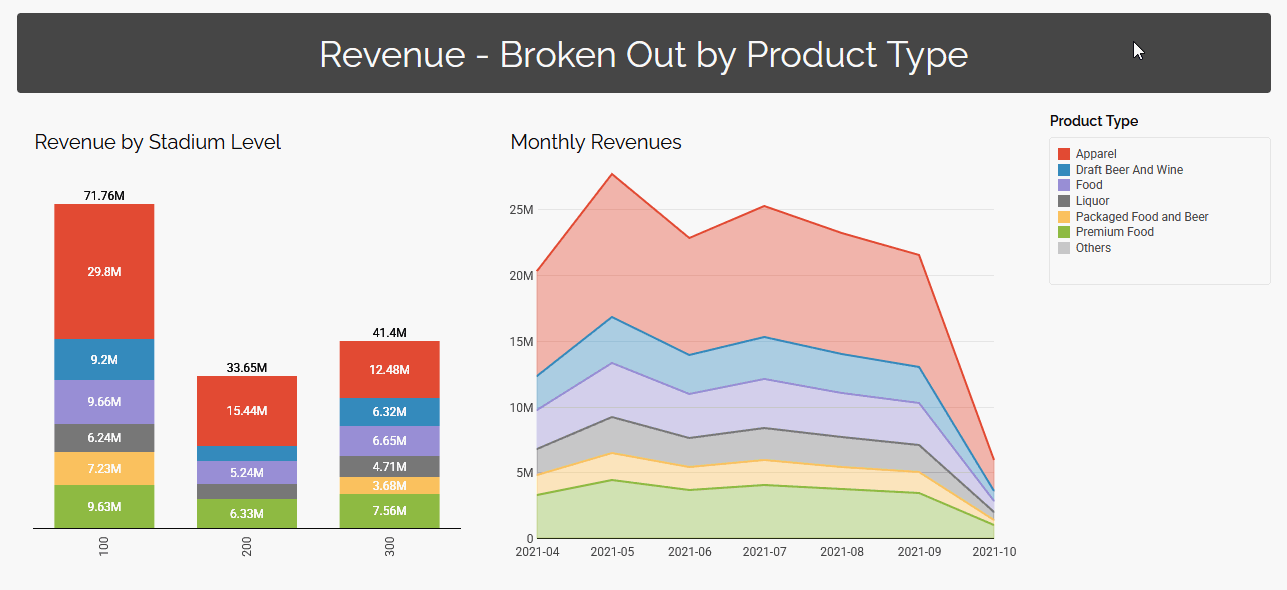Screen dimensions: 1287x590
Task: Click the Monthly Revenues chart title
Action: tap(596, 142)
